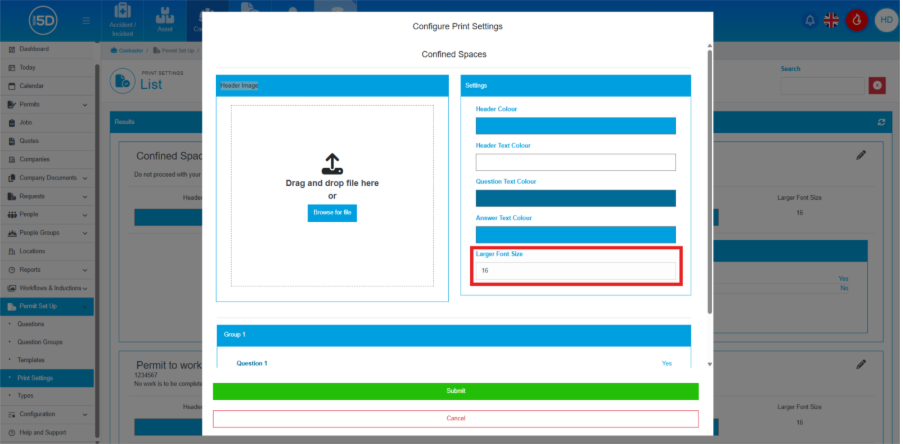Expand the People Groups menu
Screen dimensions: 903x444
(47, 233)
